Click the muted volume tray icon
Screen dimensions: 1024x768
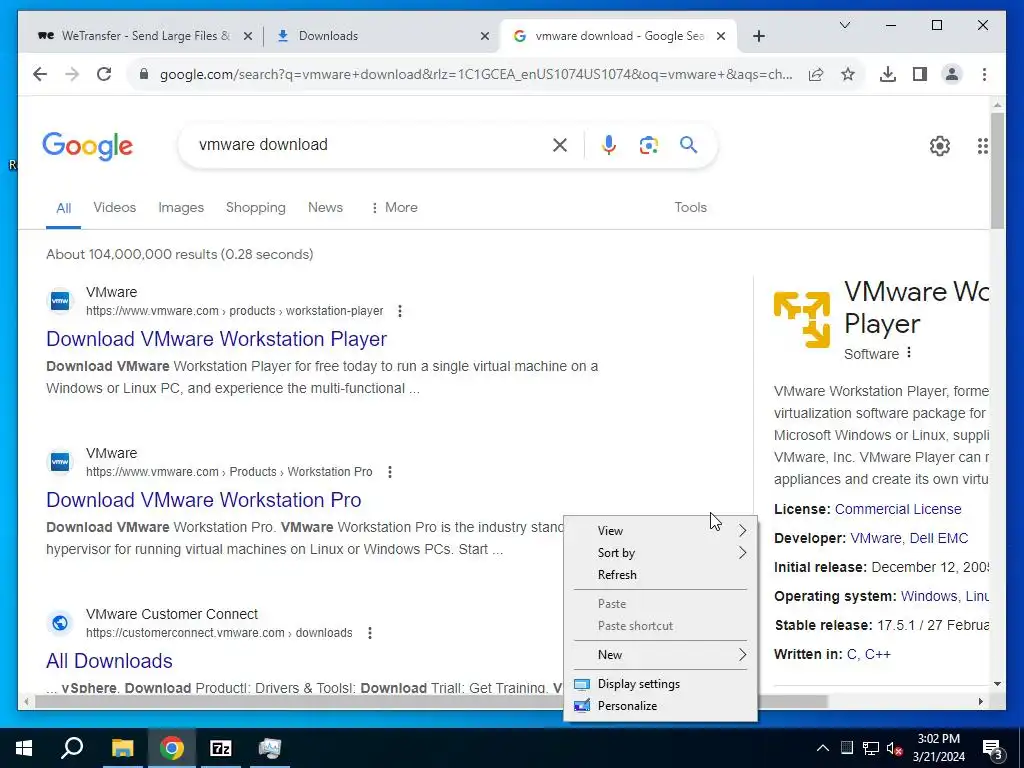pyautogui.click(x=894, y=748)
